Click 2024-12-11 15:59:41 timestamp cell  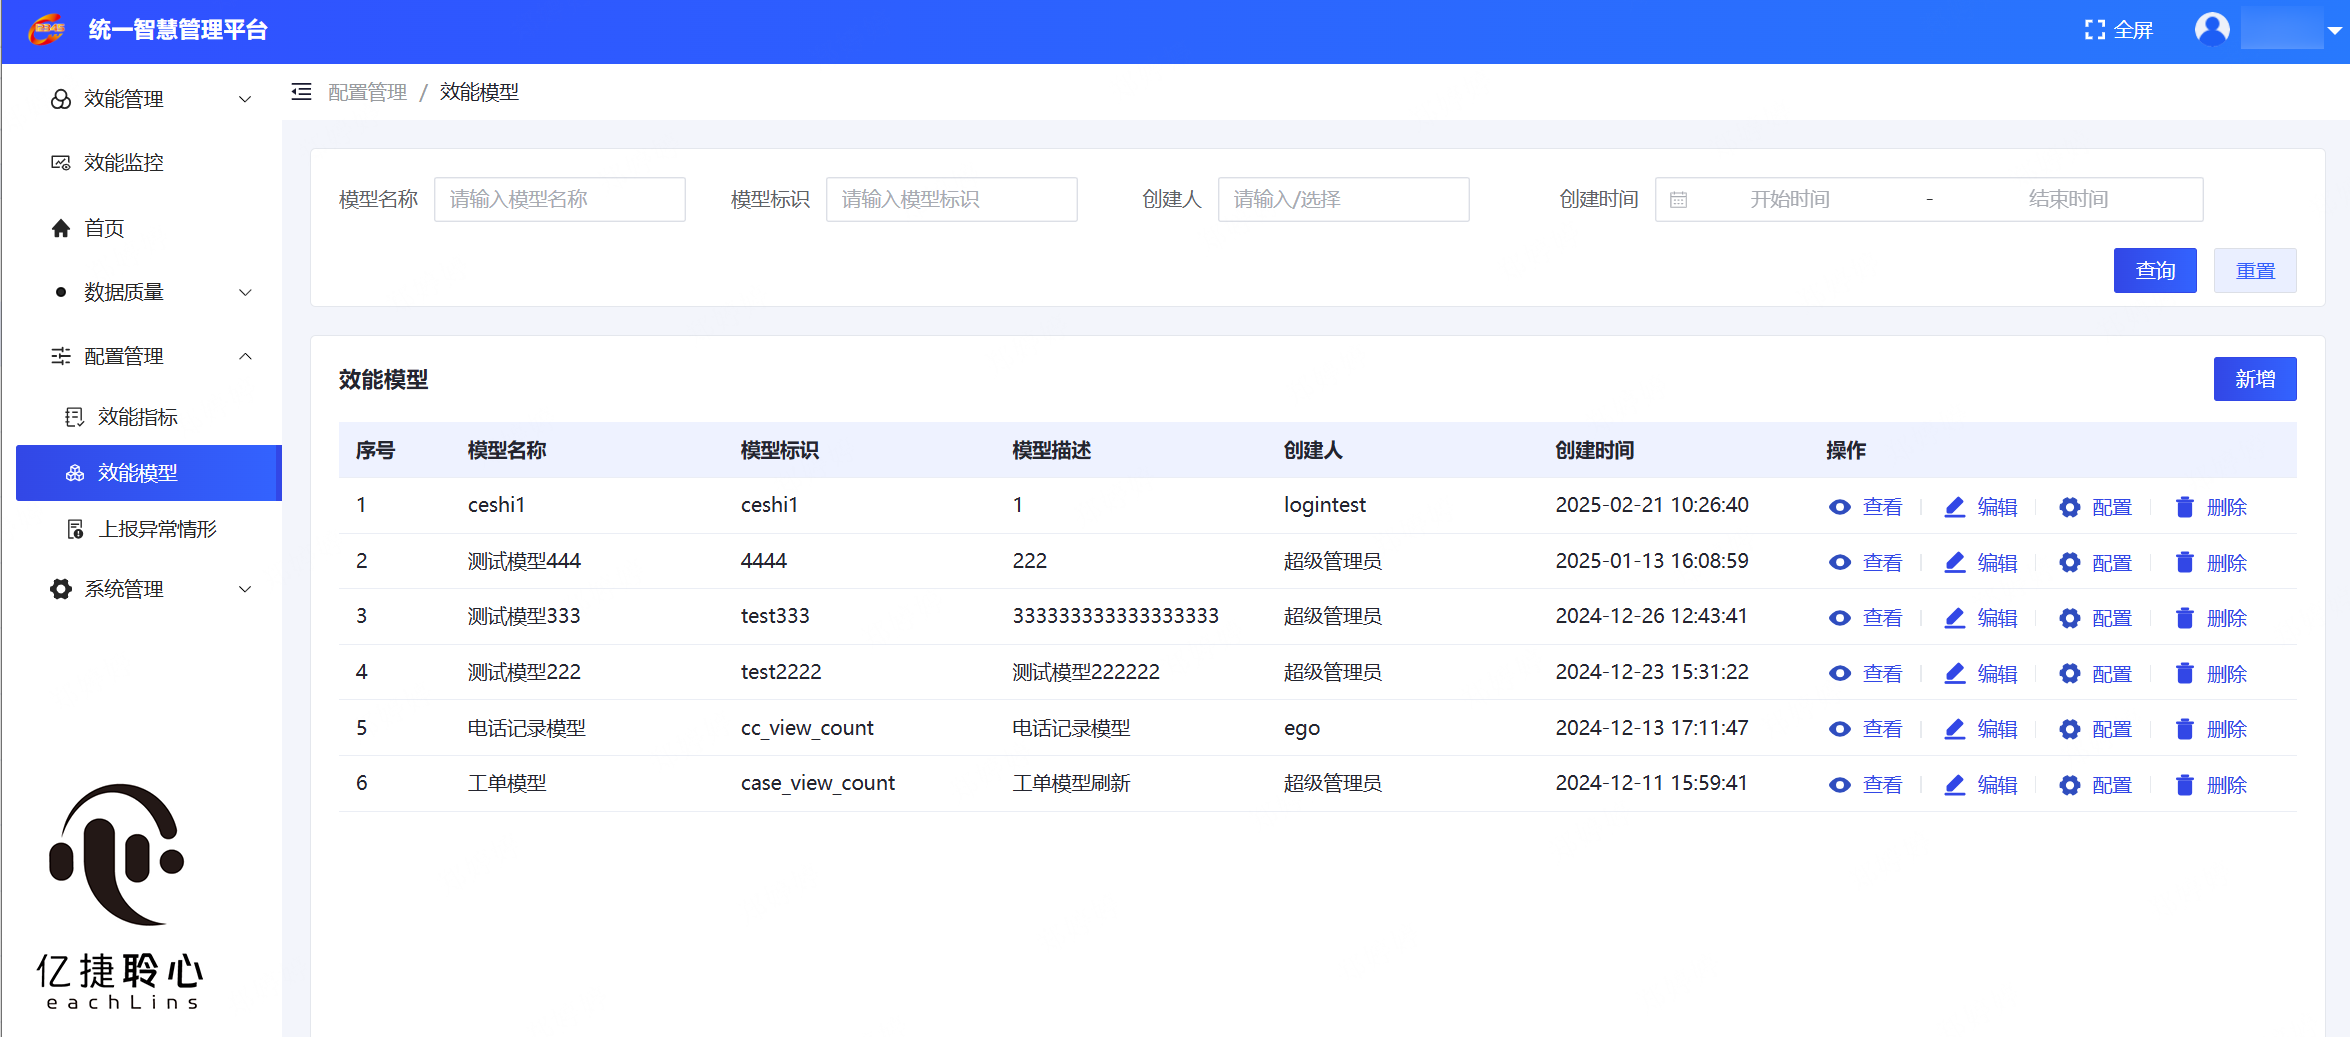1651,783
